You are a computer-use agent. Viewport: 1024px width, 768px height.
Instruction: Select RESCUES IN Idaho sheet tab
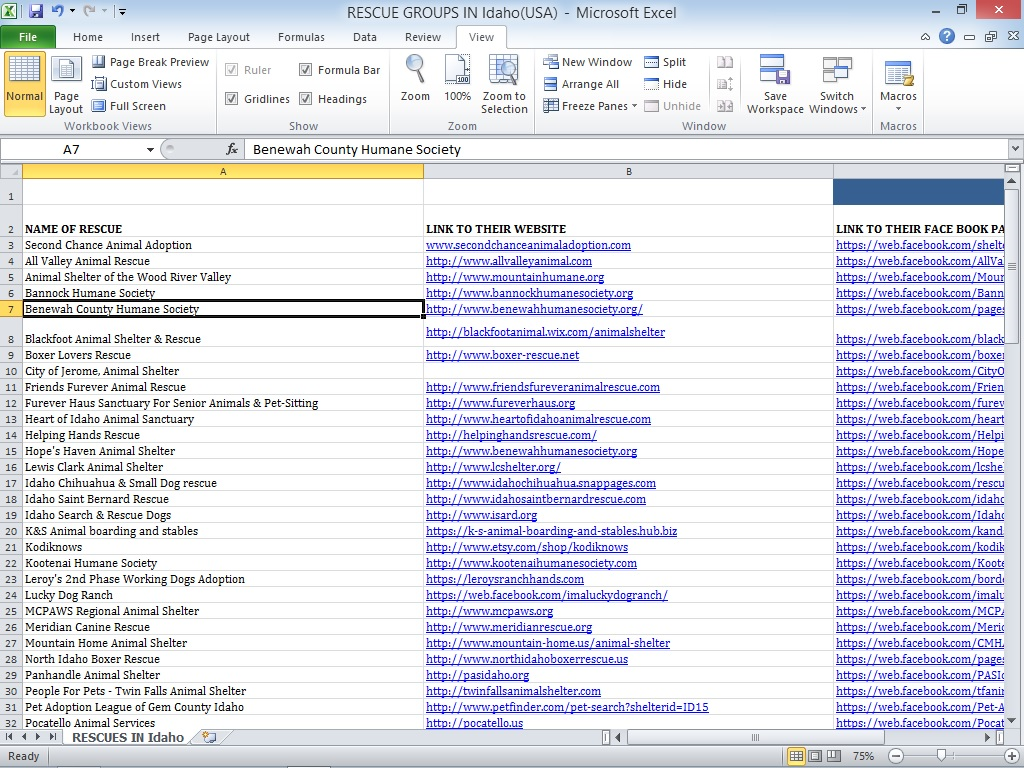coord(127,737)
